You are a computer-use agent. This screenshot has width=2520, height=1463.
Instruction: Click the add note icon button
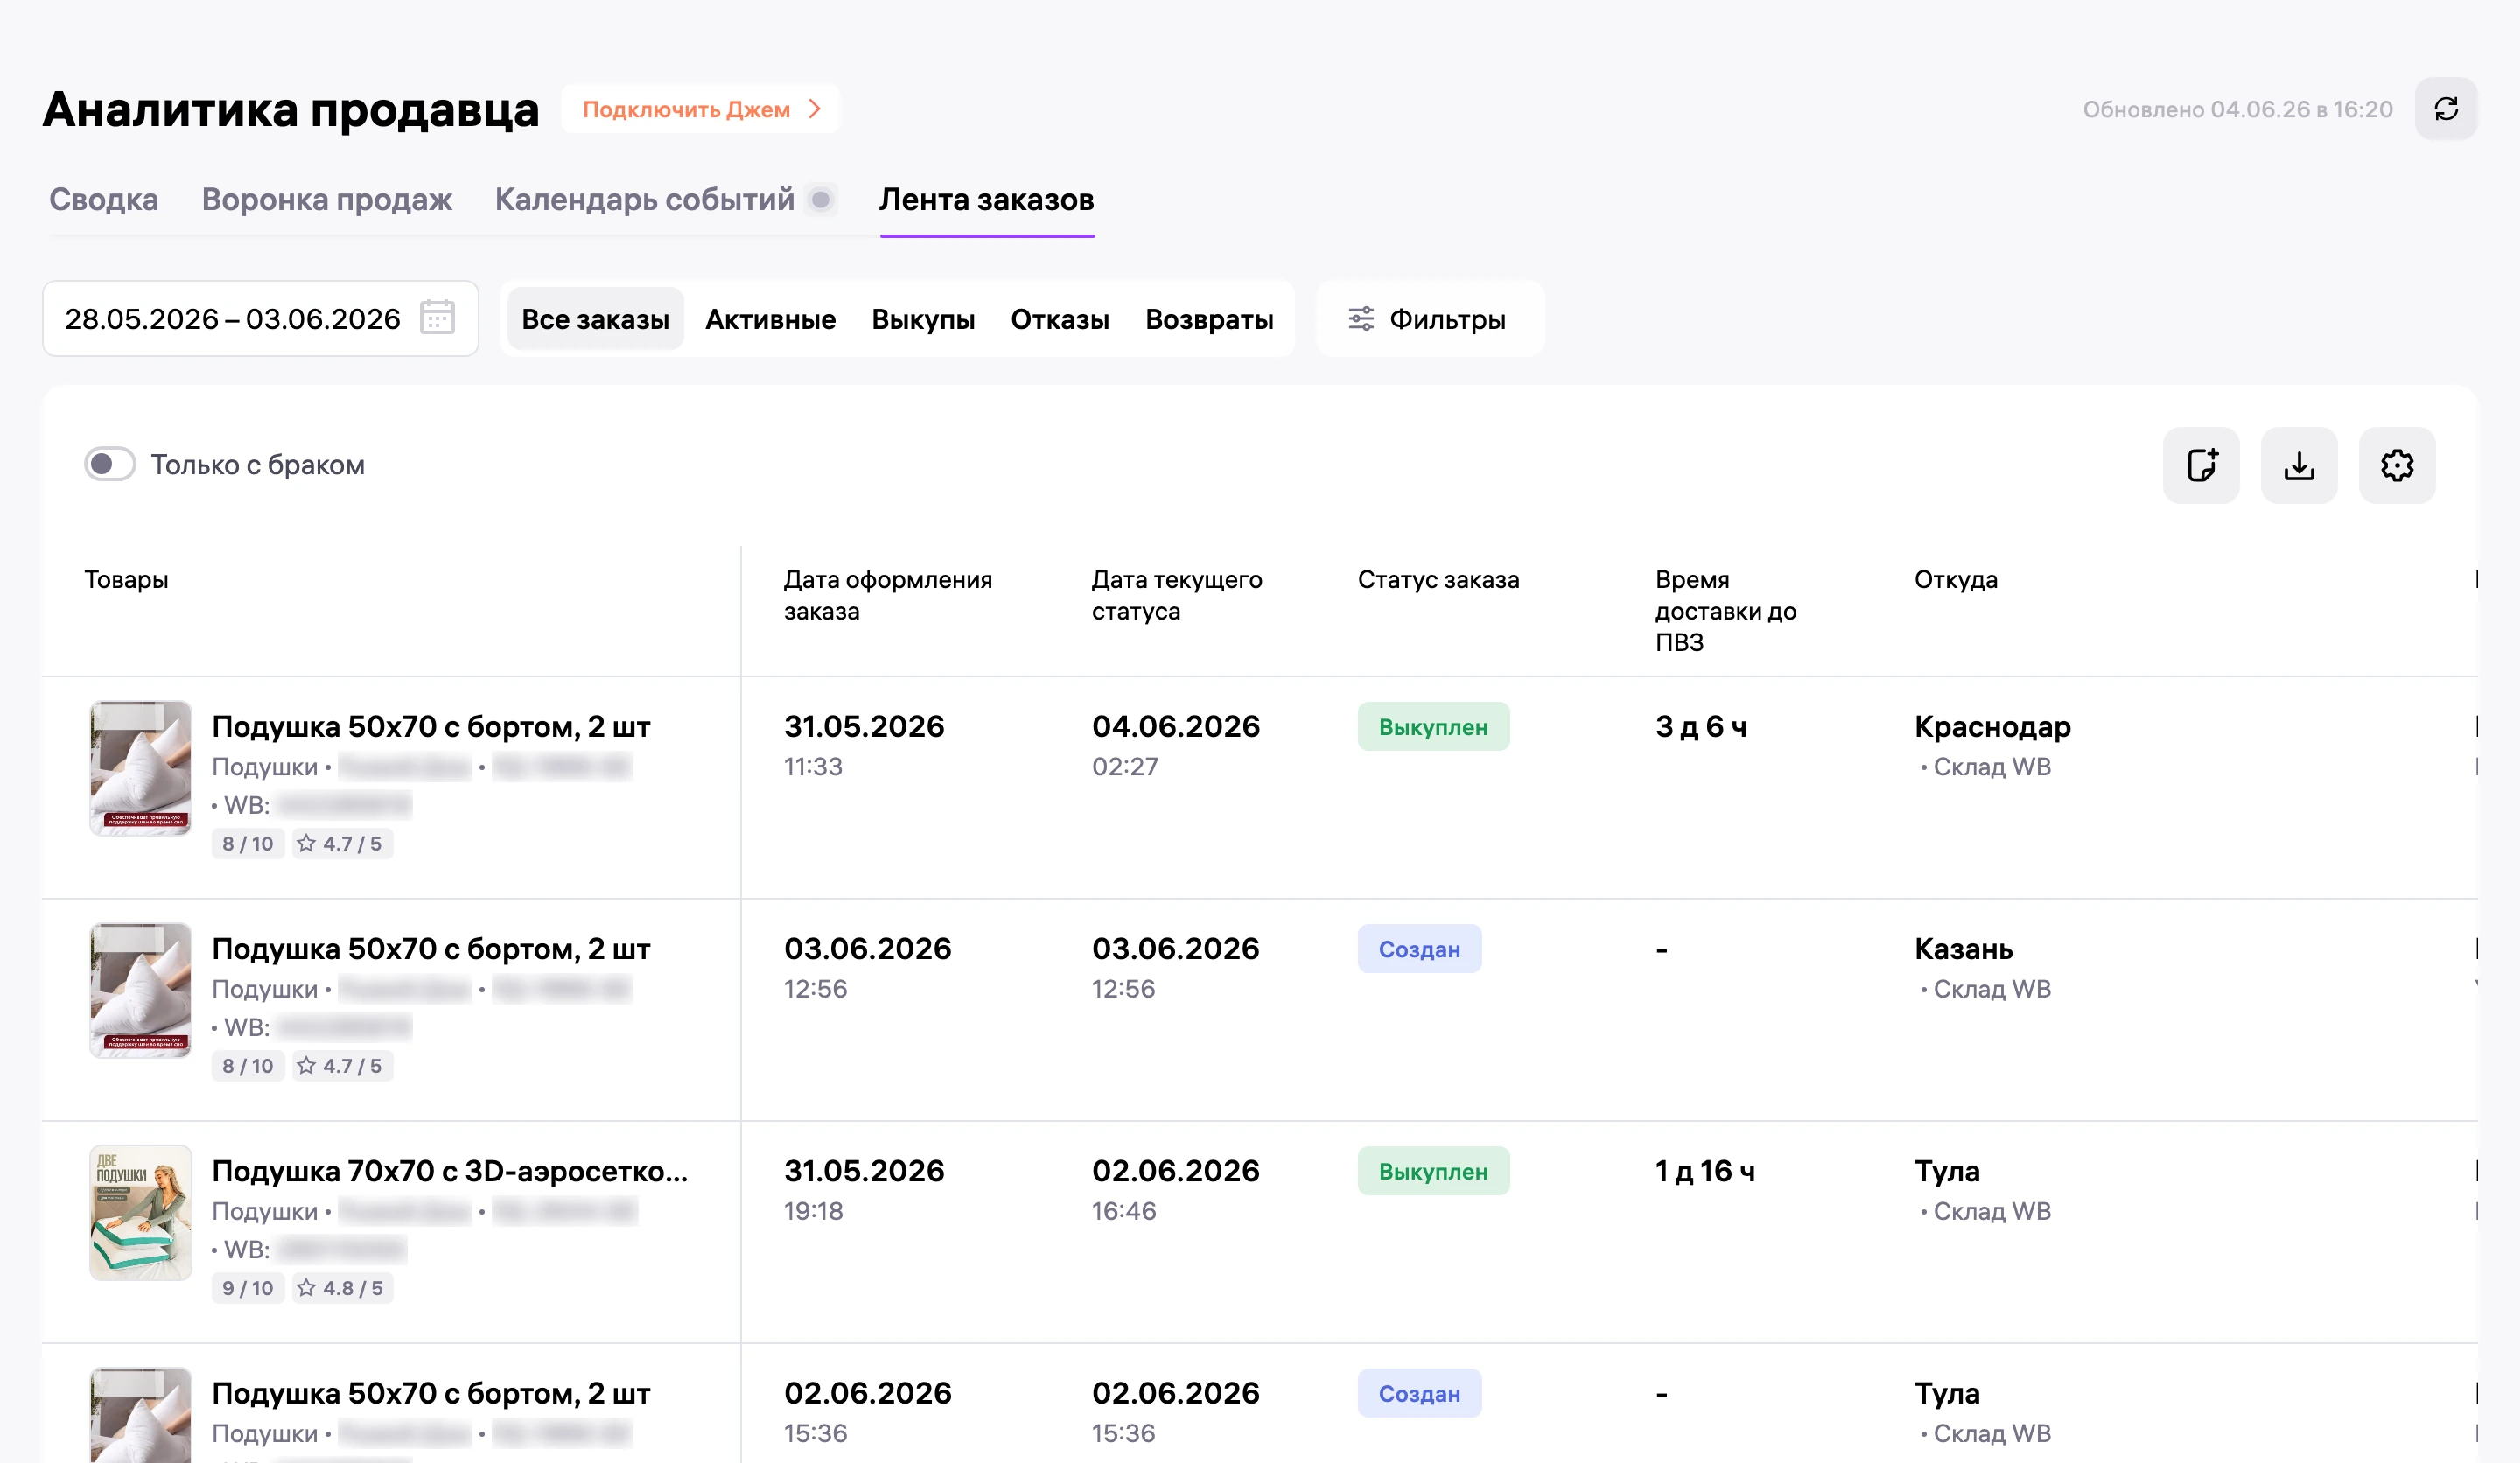pyautogui.click(x=2201, y=465)
